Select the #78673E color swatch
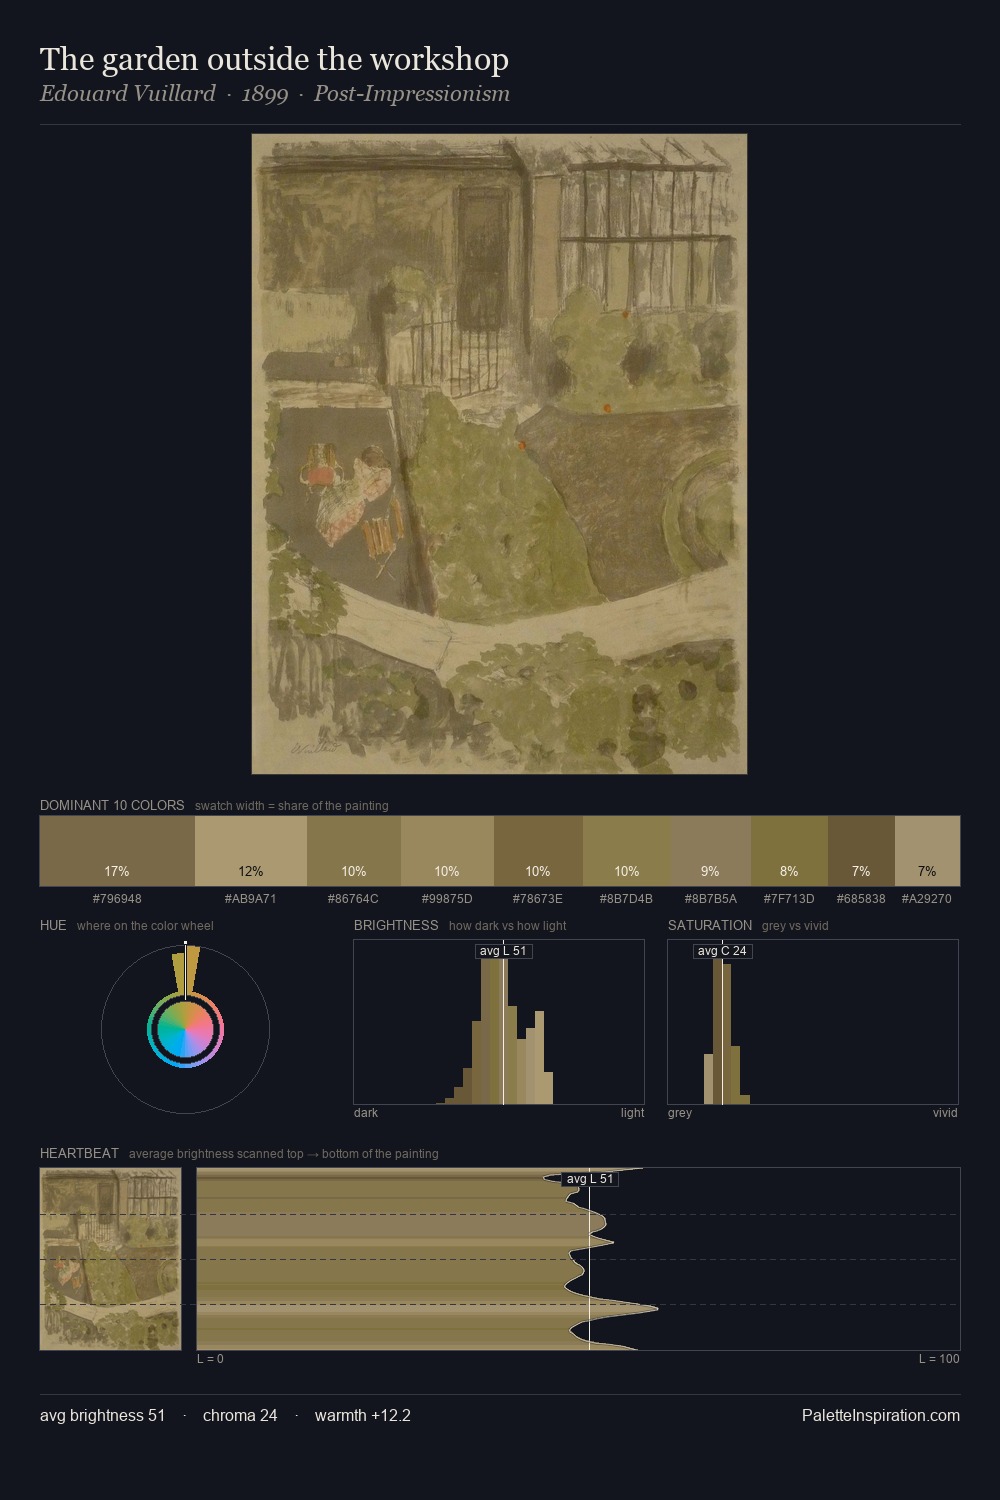Viewport: 1000px width, 1500px height. click(538, 851)
